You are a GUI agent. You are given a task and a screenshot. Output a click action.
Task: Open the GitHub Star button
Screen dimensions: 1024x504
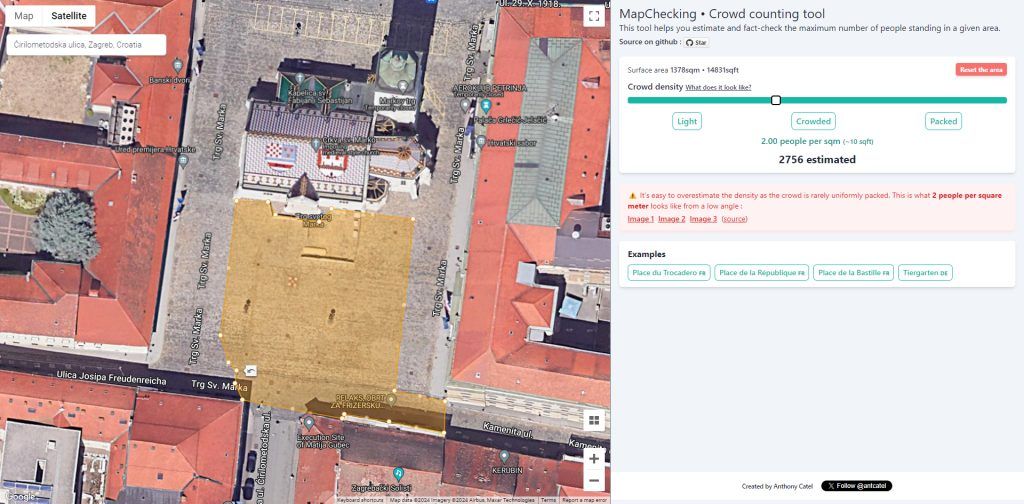click(x=697, y=42)
